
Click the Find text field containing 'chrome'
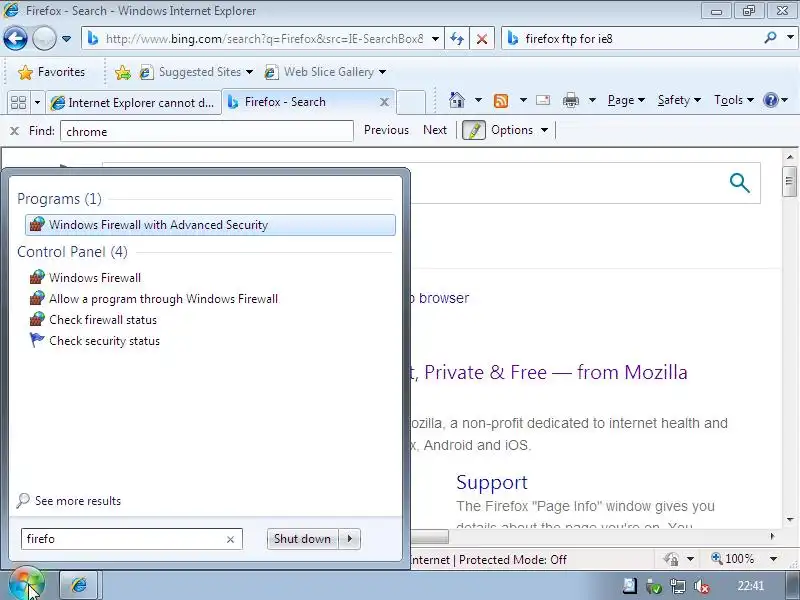[207, 131]
